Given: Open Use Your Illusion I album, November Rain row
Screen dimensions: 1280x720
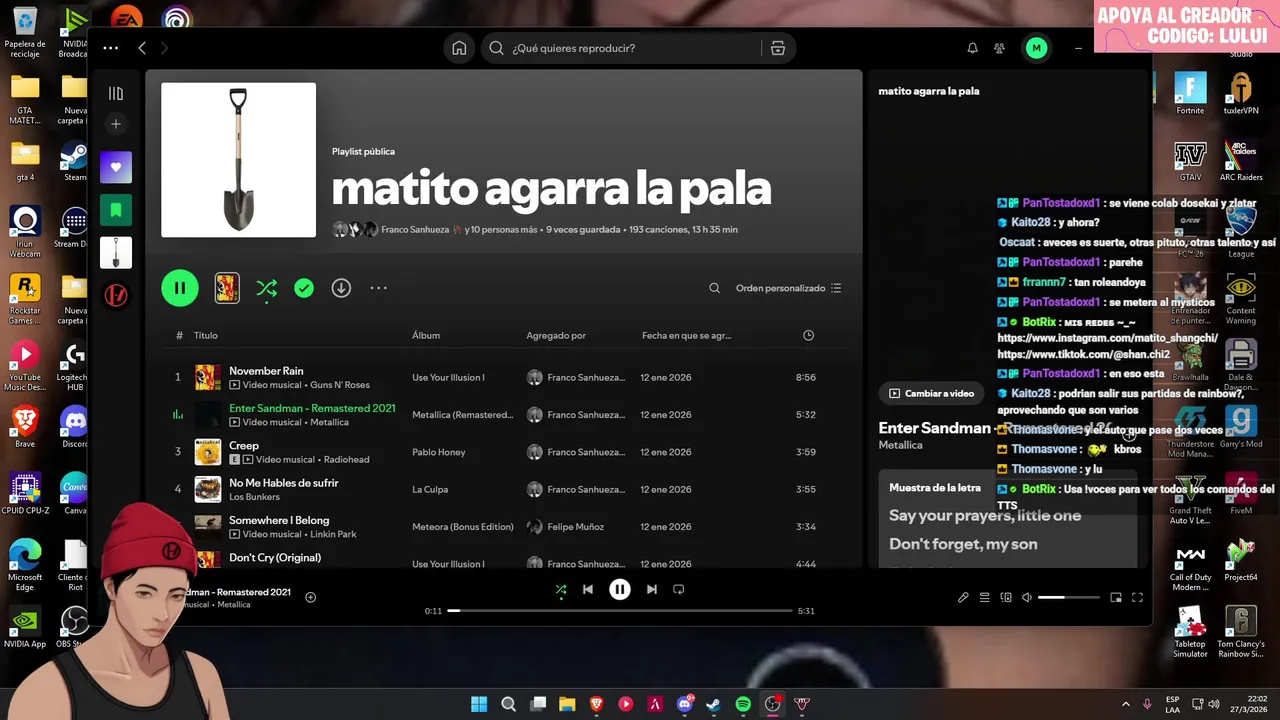Looking at the screenshot, I should coord(448,377).
